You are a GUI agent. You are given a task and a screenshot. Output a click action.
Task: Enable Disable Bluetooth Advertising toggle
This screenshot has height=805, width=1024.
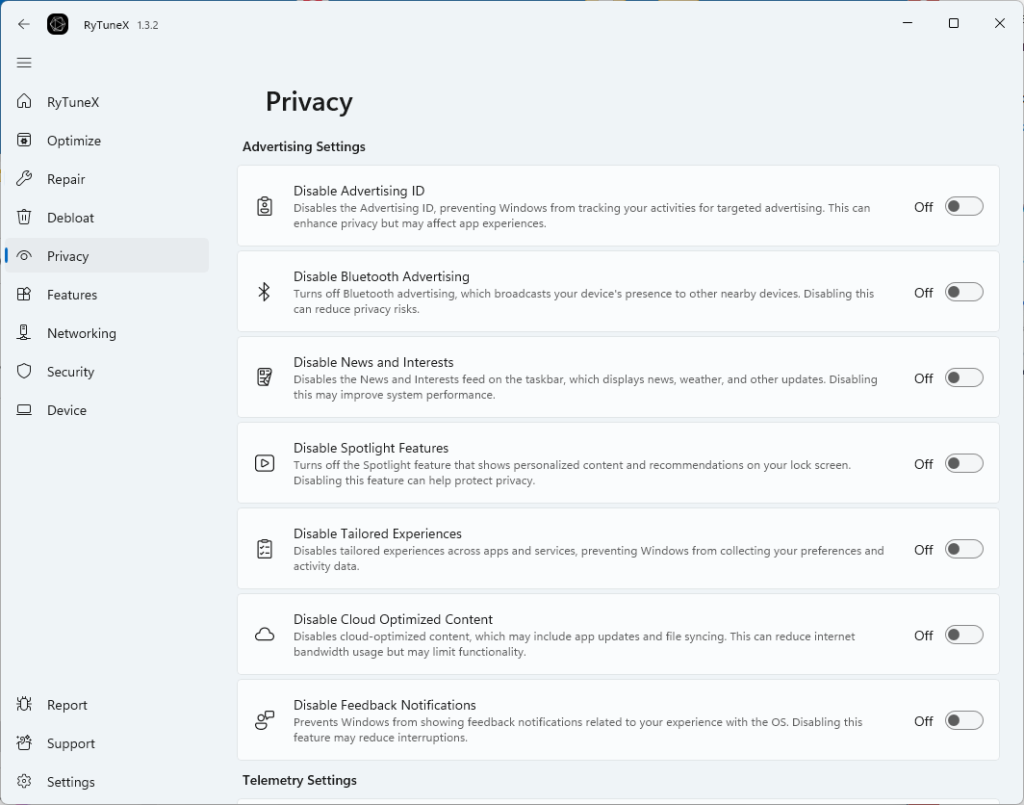click(x=964, y=292)
